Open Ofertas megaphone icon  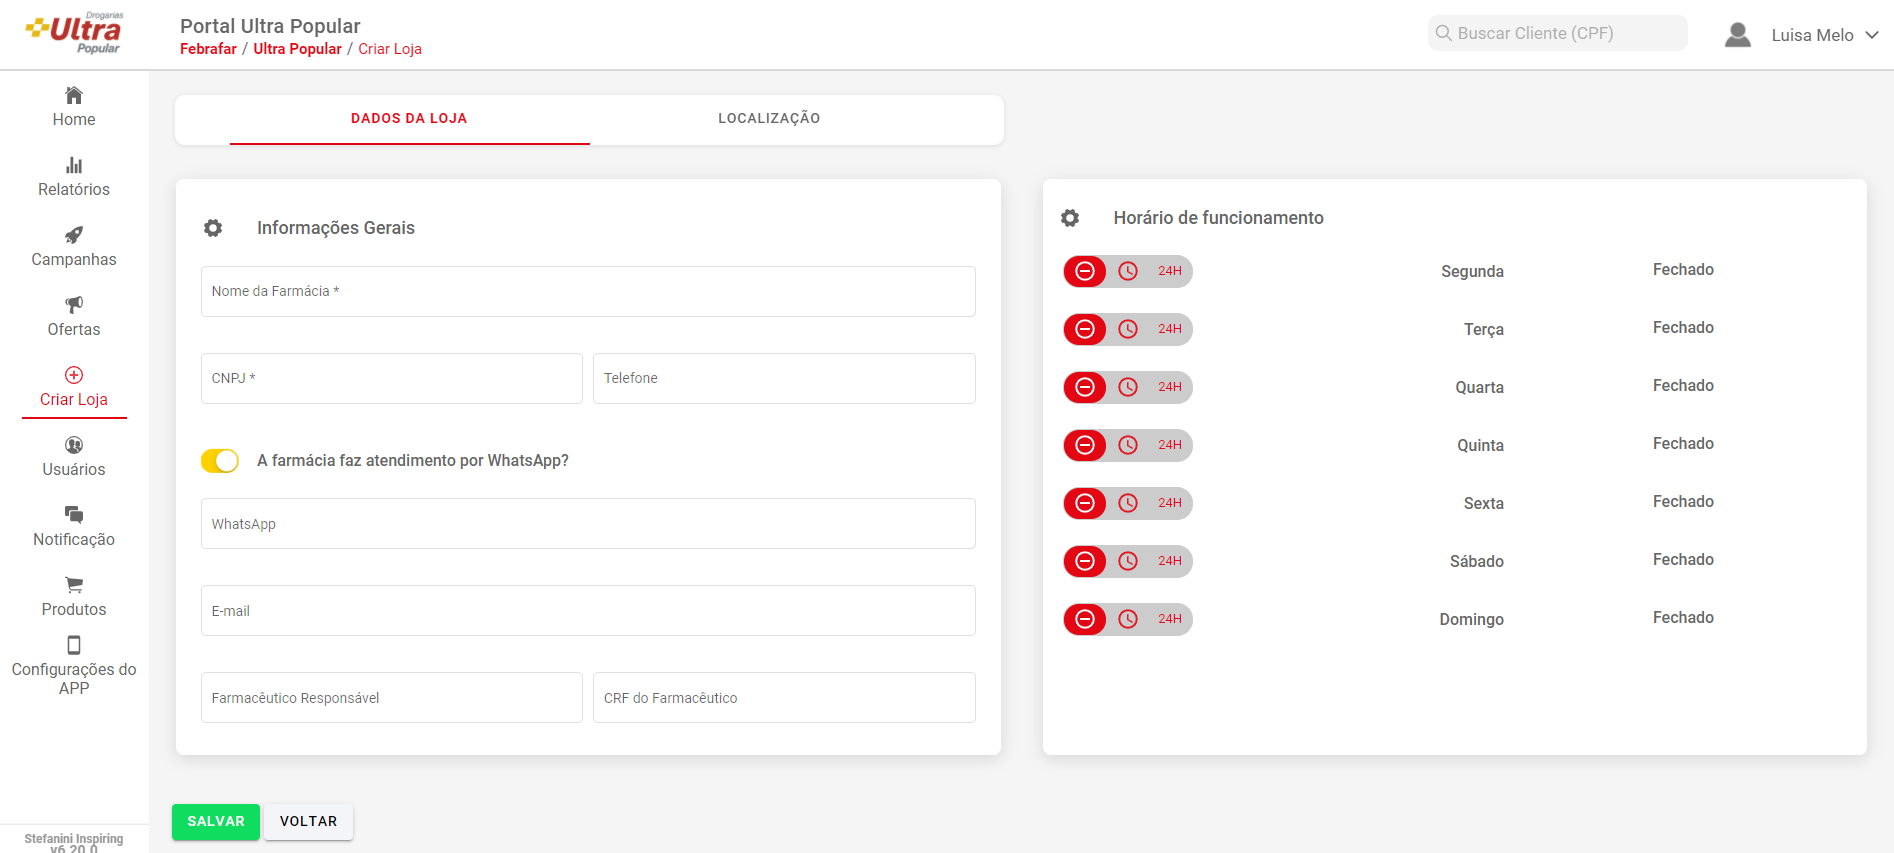74,305
